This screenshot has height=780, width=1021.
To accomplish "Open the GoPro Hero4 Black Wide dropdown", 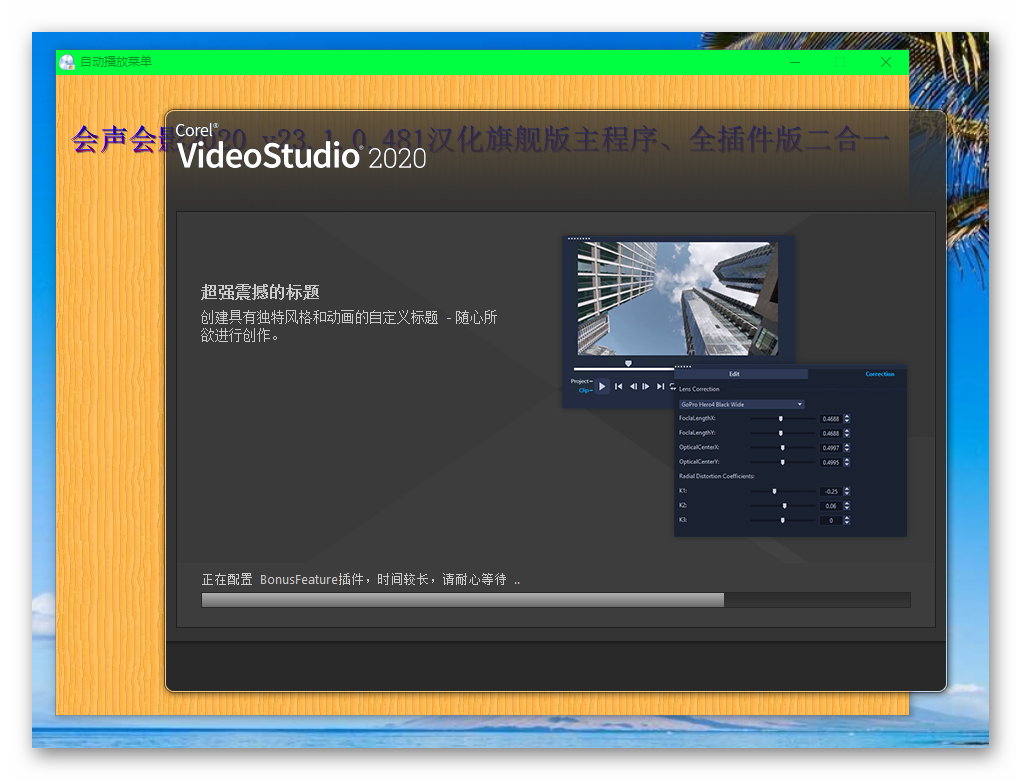I will pos(742,404).
